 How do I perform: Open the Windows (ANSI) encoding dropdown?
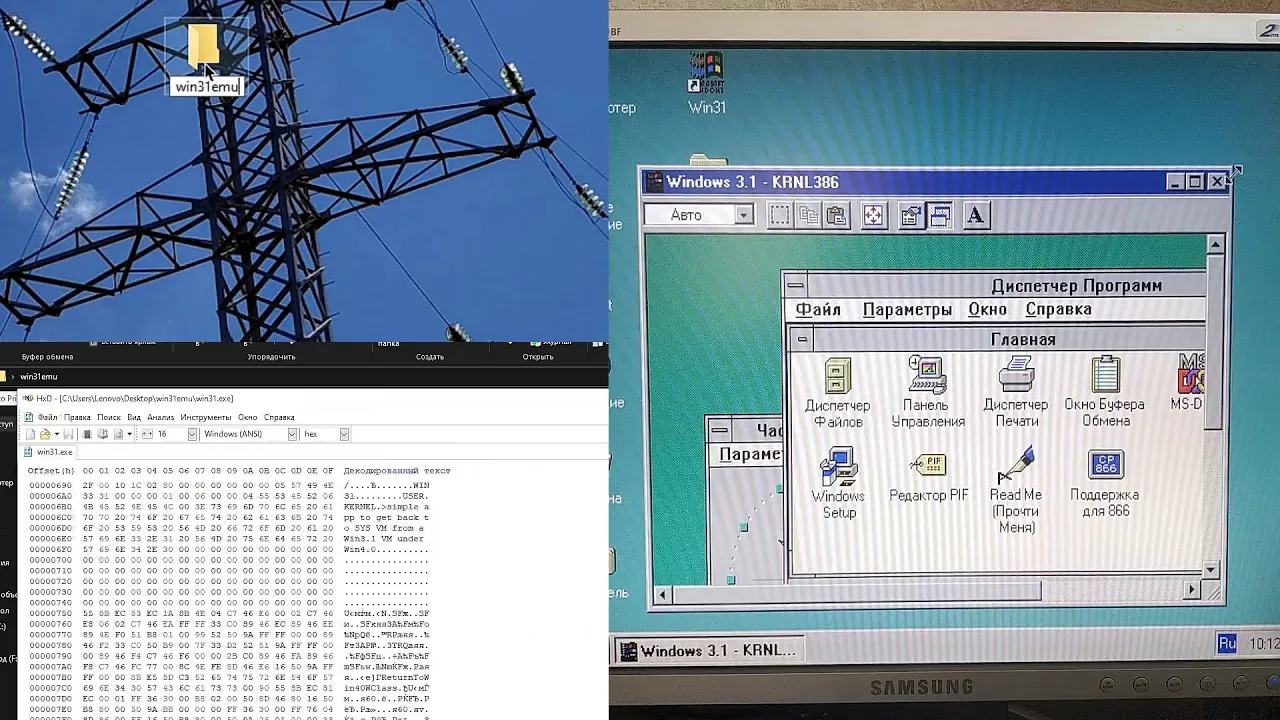293,434
